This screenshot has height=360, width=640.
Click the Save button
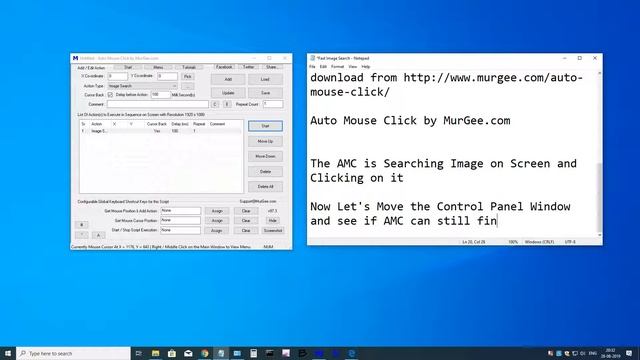[265, 93]
